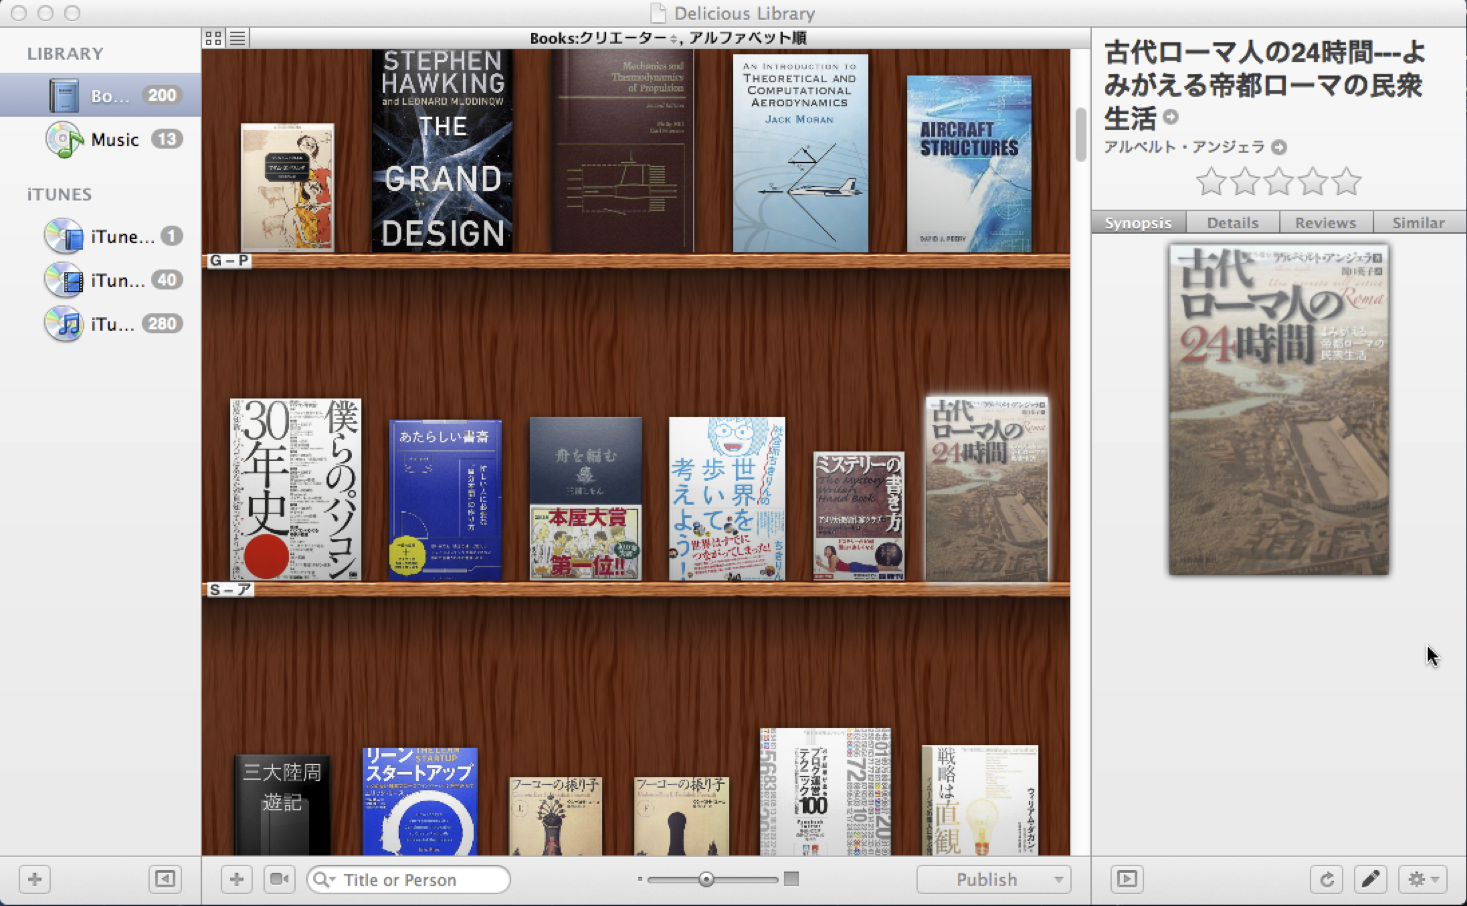
Task: Select 世界を歩いて考えよう book cover
Action: click(x=727, y=499)
